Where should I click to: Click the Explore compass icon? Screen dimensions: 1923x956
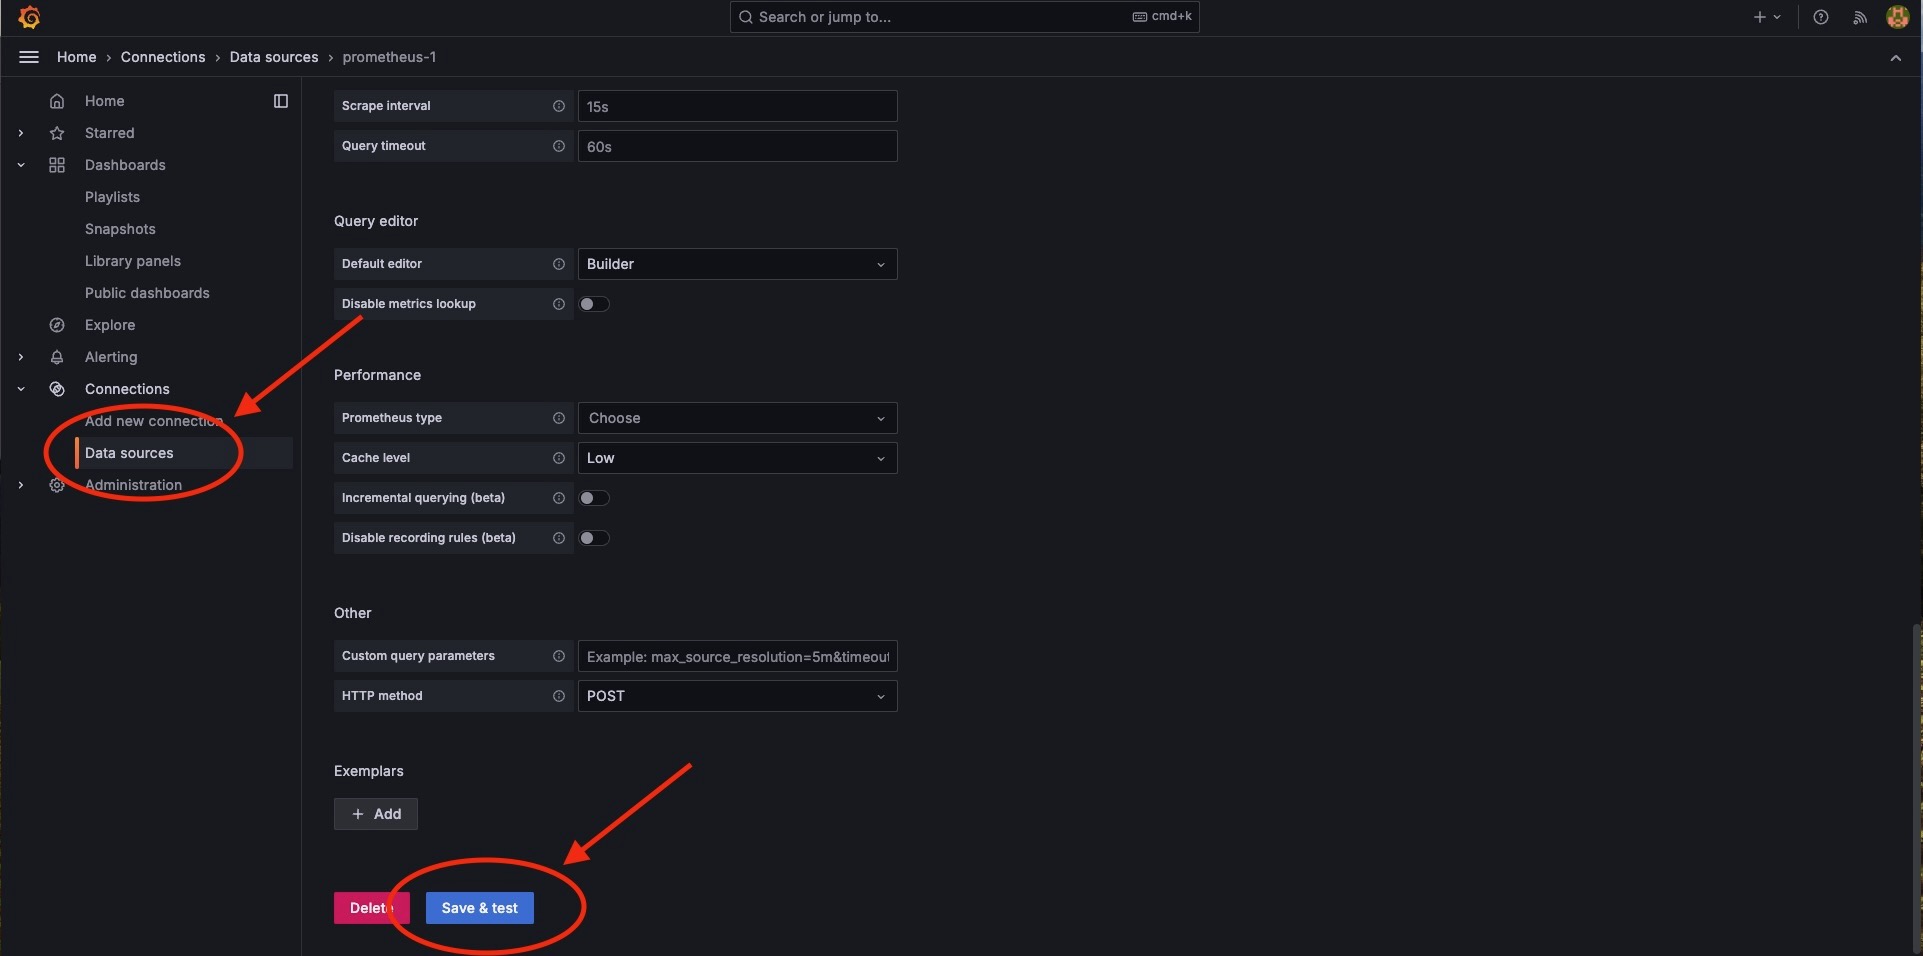[57, 325]
